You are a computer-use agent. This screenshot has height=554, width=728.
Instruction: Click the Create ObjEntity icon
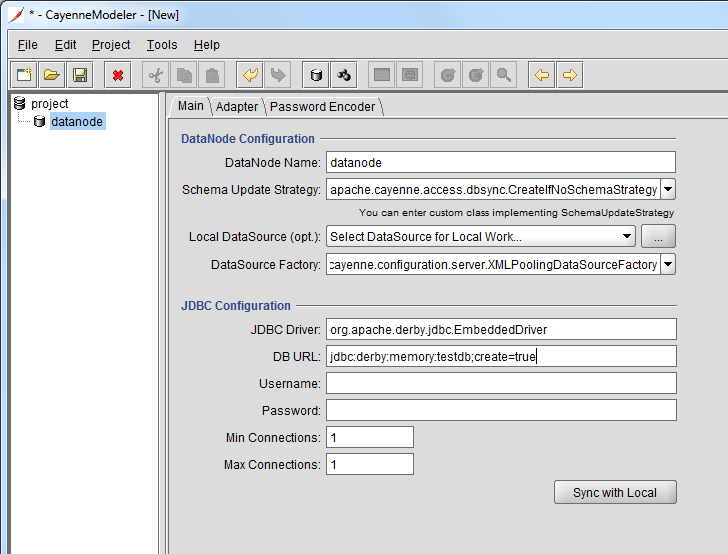tap(448, 75)
